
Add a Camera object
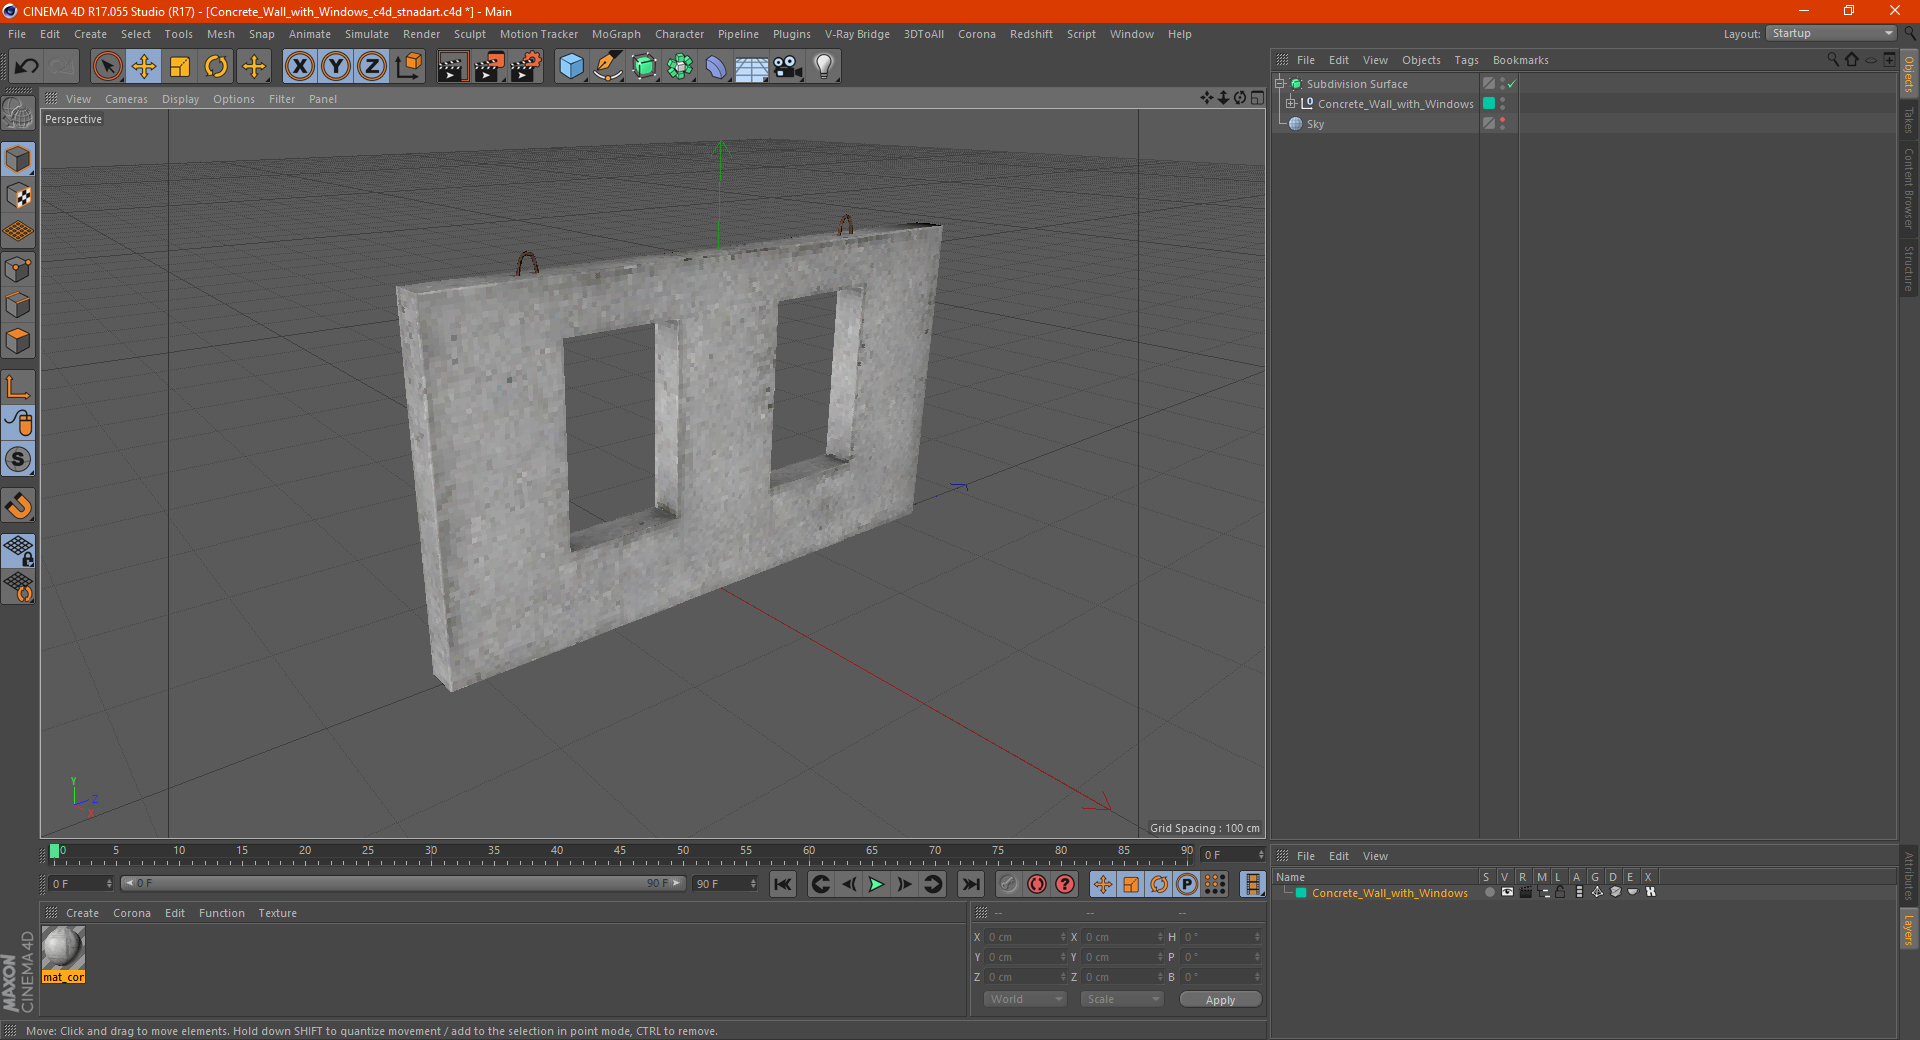point(788,67)
